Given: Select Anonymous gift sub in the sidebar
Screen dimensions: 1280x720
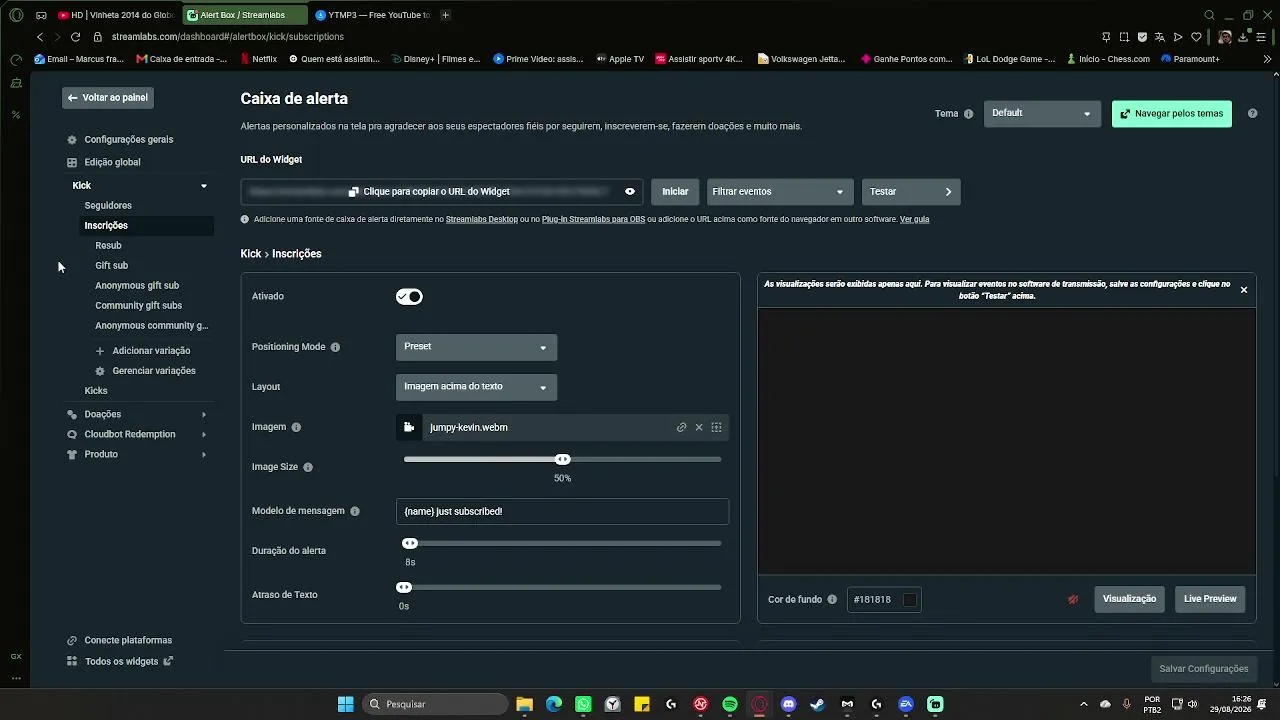Looking at the screenshot, I should (x=137, y=286).
